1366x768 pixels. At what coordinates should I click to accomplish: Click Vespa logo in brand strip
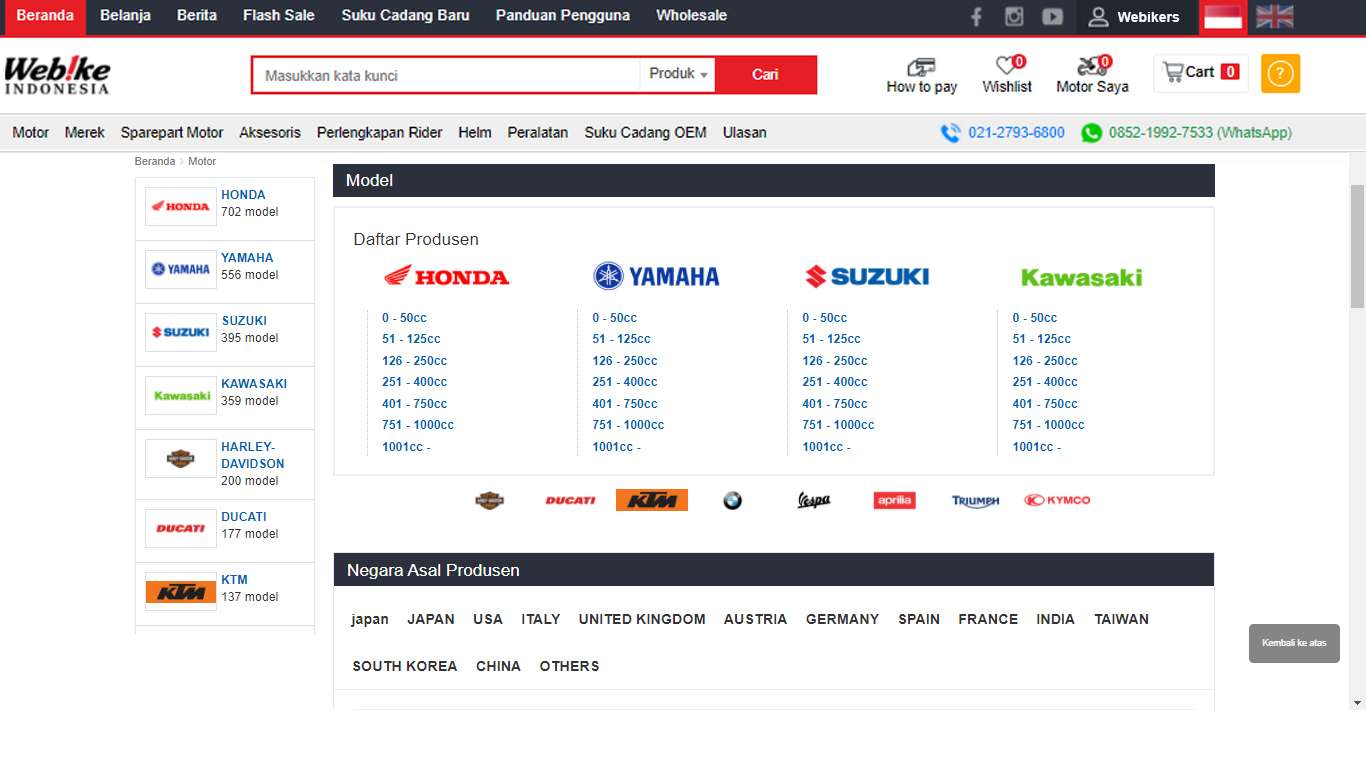[x=814, y=500]
